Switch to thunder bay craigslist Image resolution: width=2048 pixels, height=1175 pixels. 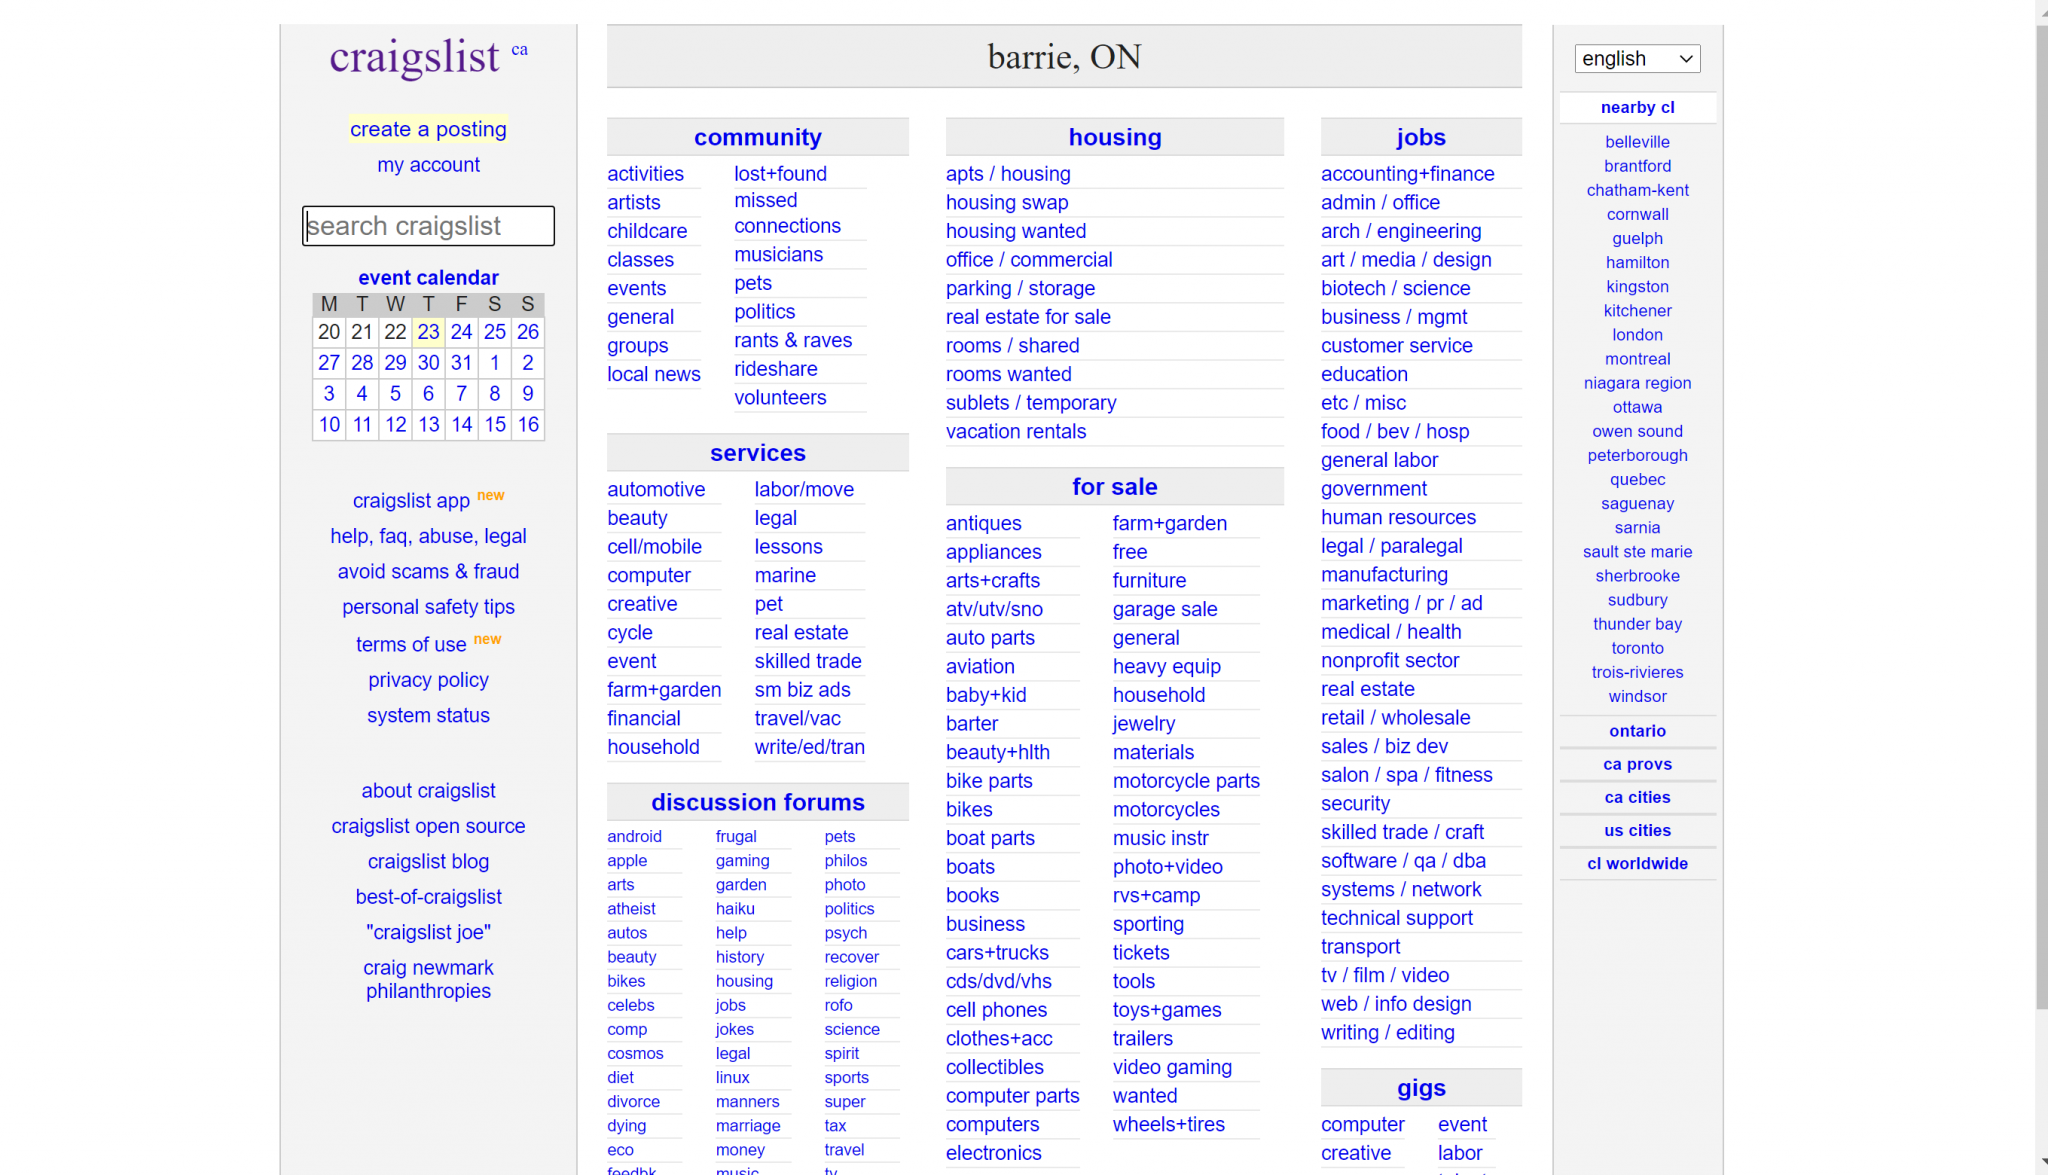pyautogui.click(x=1637, y=624)
